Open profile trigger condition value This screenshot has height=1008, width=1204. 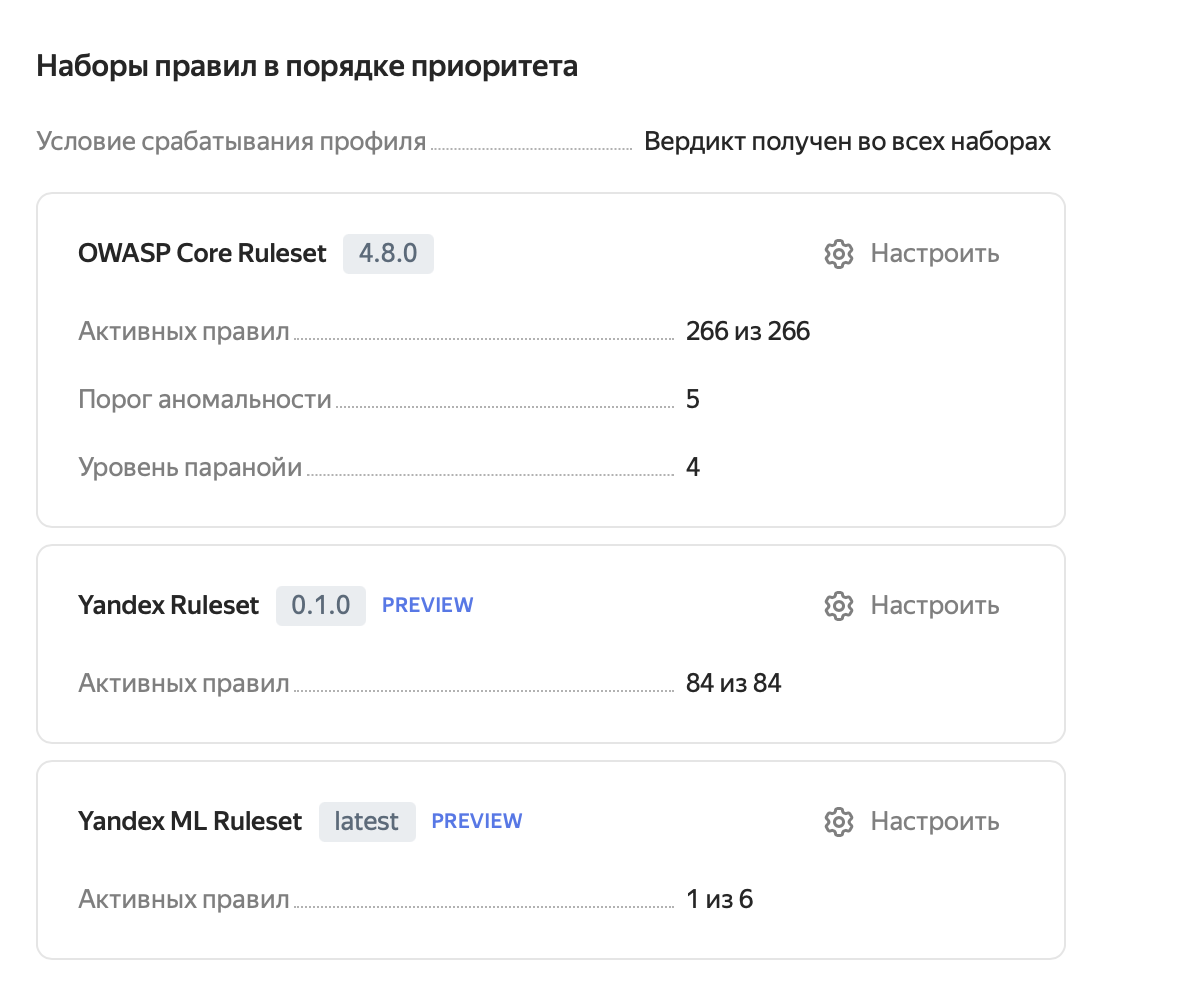click(x=848, y=141)
